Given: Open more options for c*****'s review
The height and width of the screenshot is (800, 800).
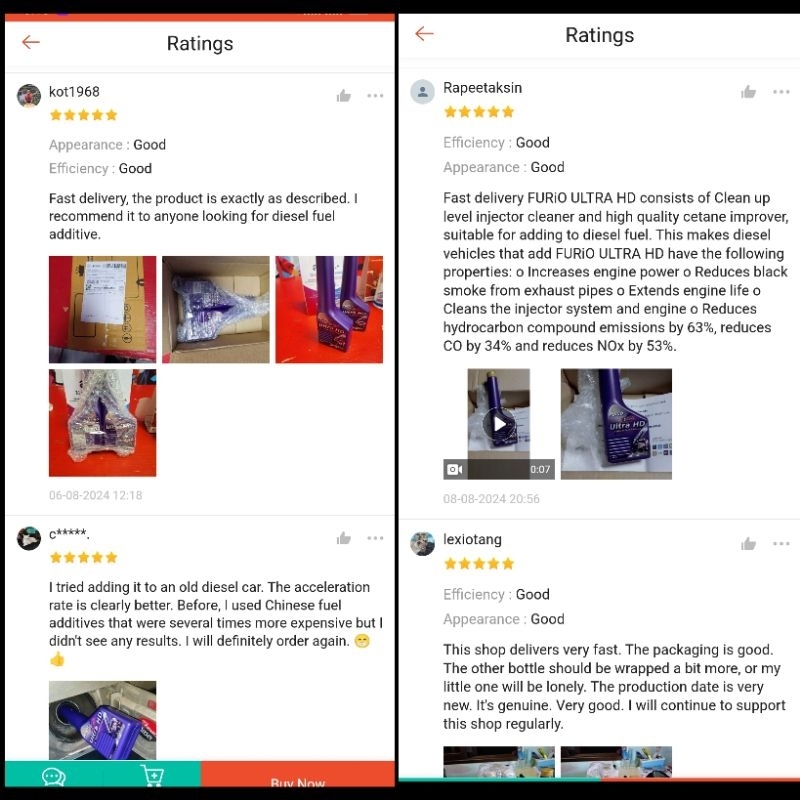Looking at the screenshot, I should click(375, 538).
